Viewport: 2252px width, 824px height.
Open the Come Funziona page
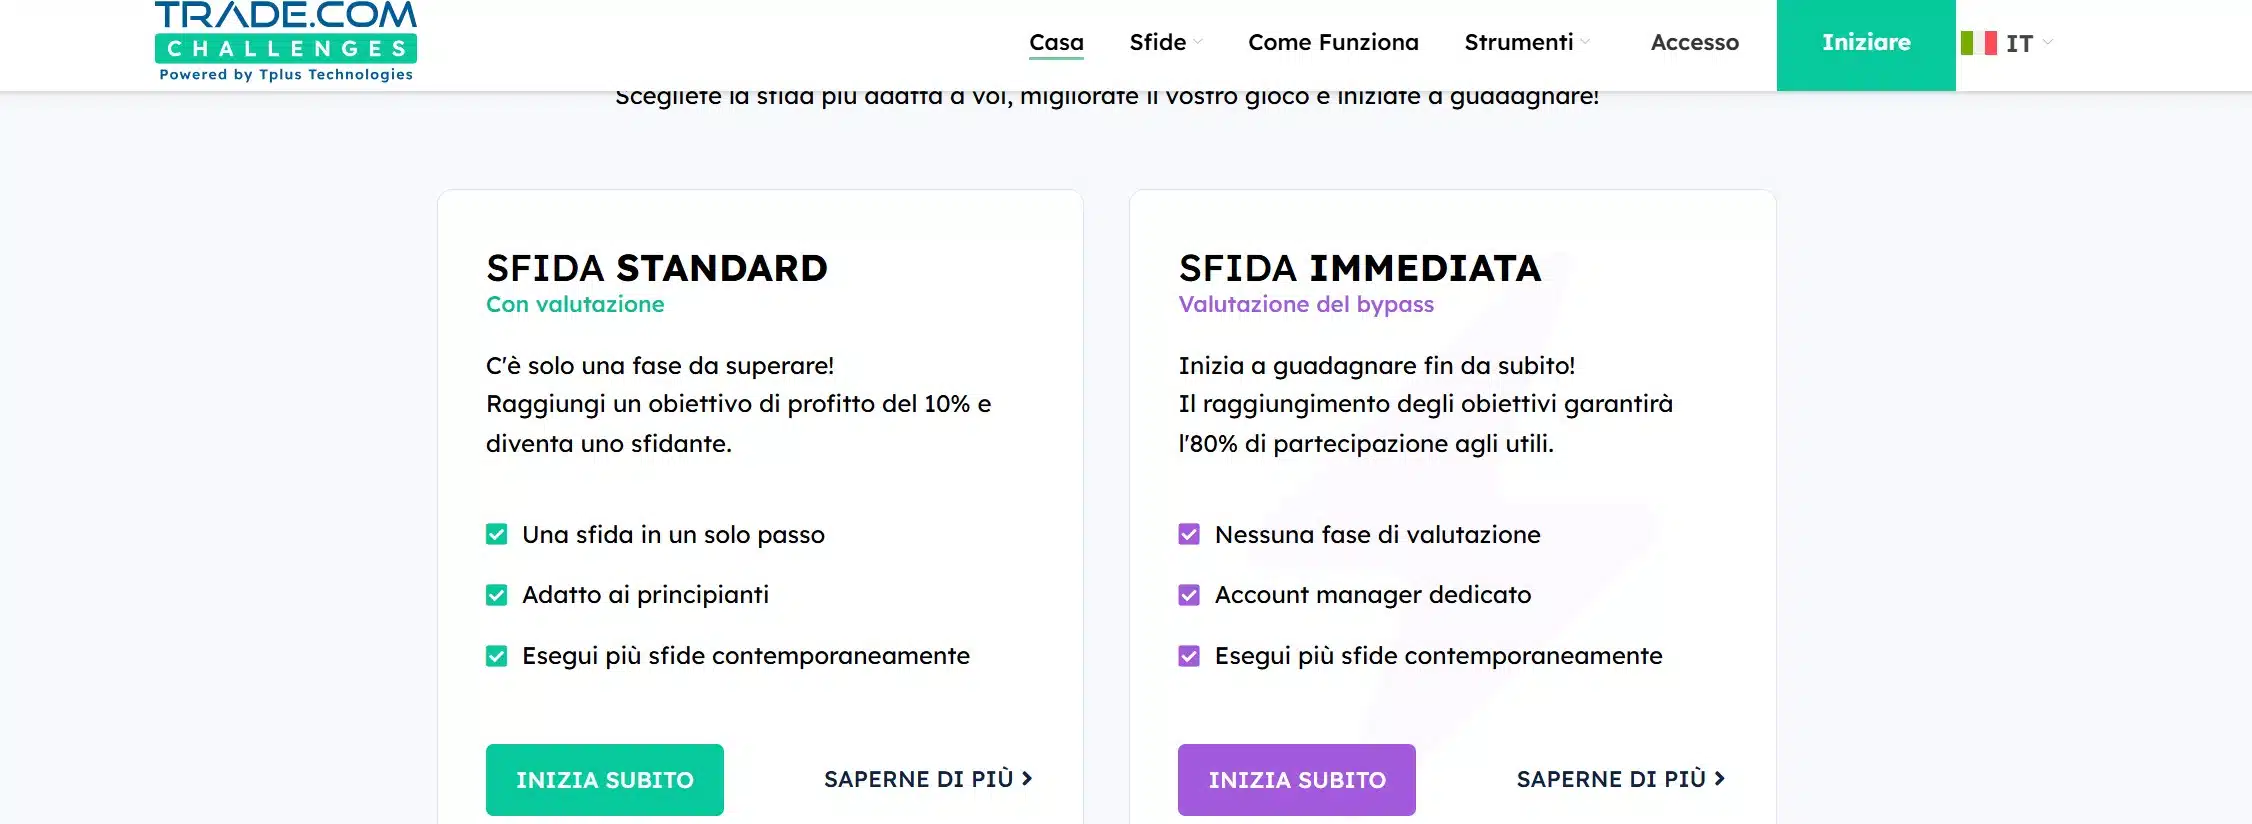point(1333,42)
